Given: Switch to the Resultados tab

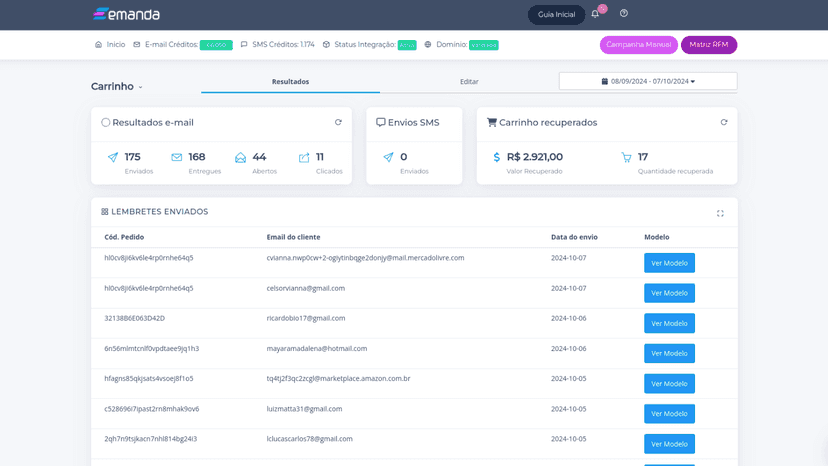Looking at the screenshot, I should pos(290,82).
